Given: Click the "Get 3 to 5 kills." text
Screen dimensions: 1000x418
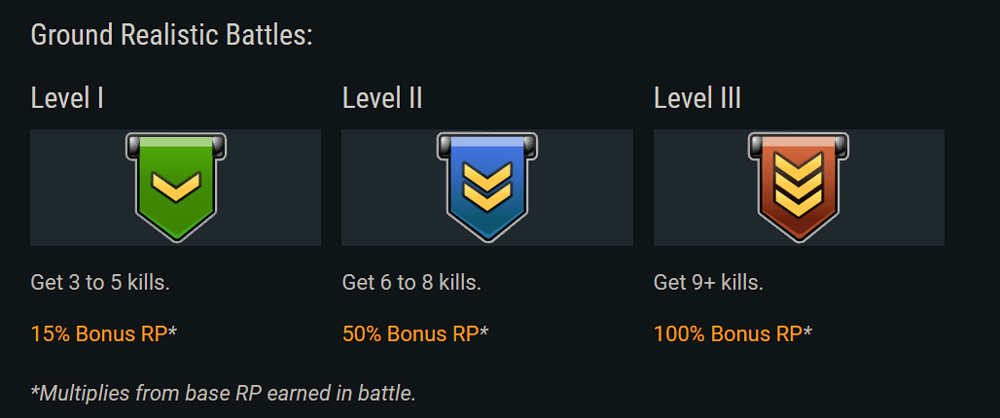Looking at the screenshot, I should (x=100, y=282).
